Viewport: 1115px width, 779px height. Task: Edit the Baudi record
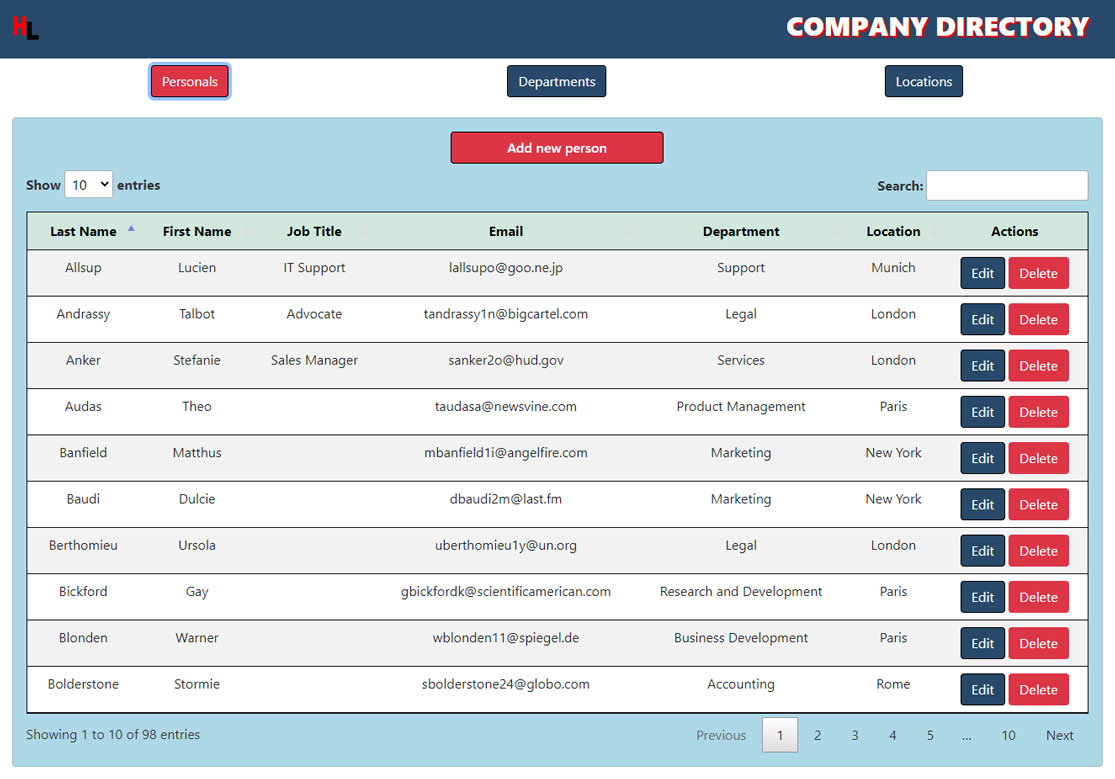click(982, 504)
